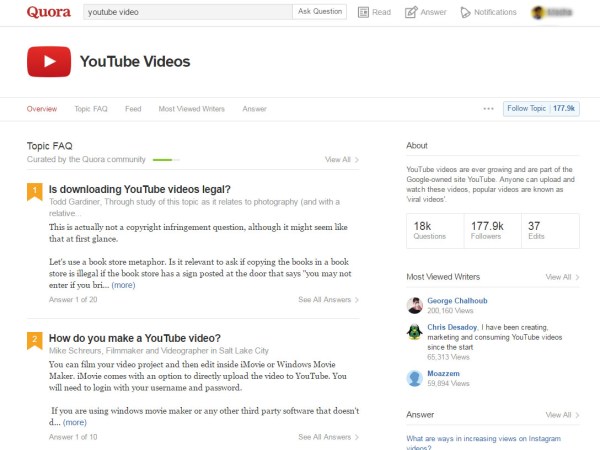This screenshot has width=600, height=450.
Task: Select the Most Viewed Writers tab
Action: click(192, 109)
